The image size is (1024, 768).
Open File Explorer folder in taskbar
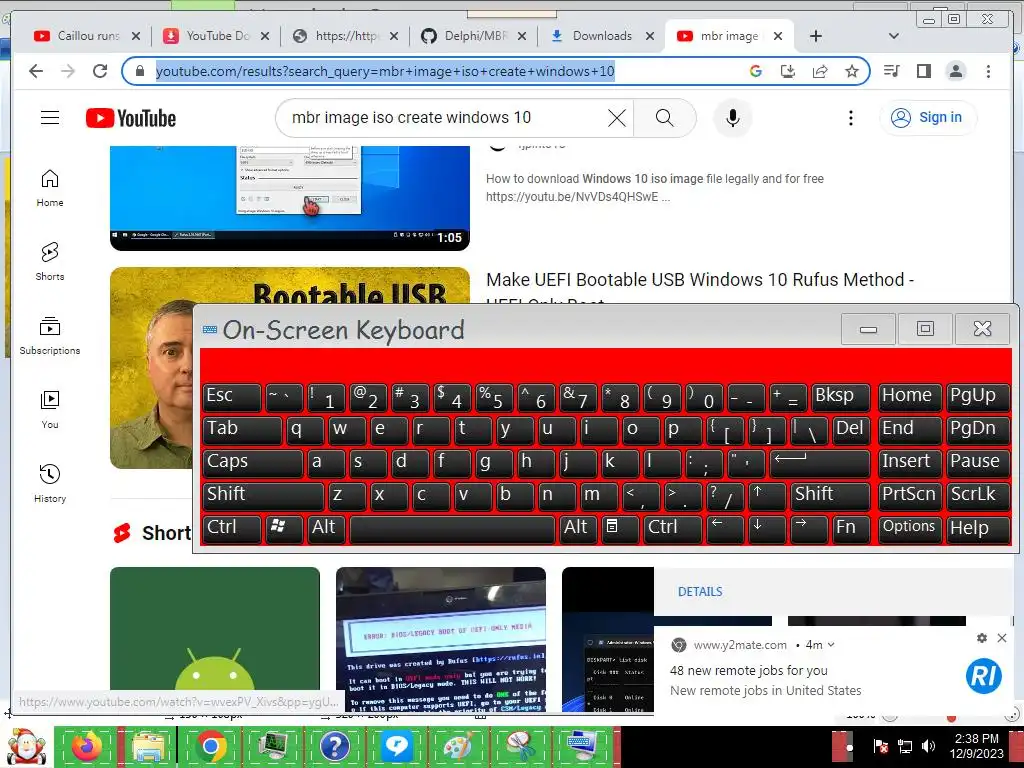tap(149, 746)
